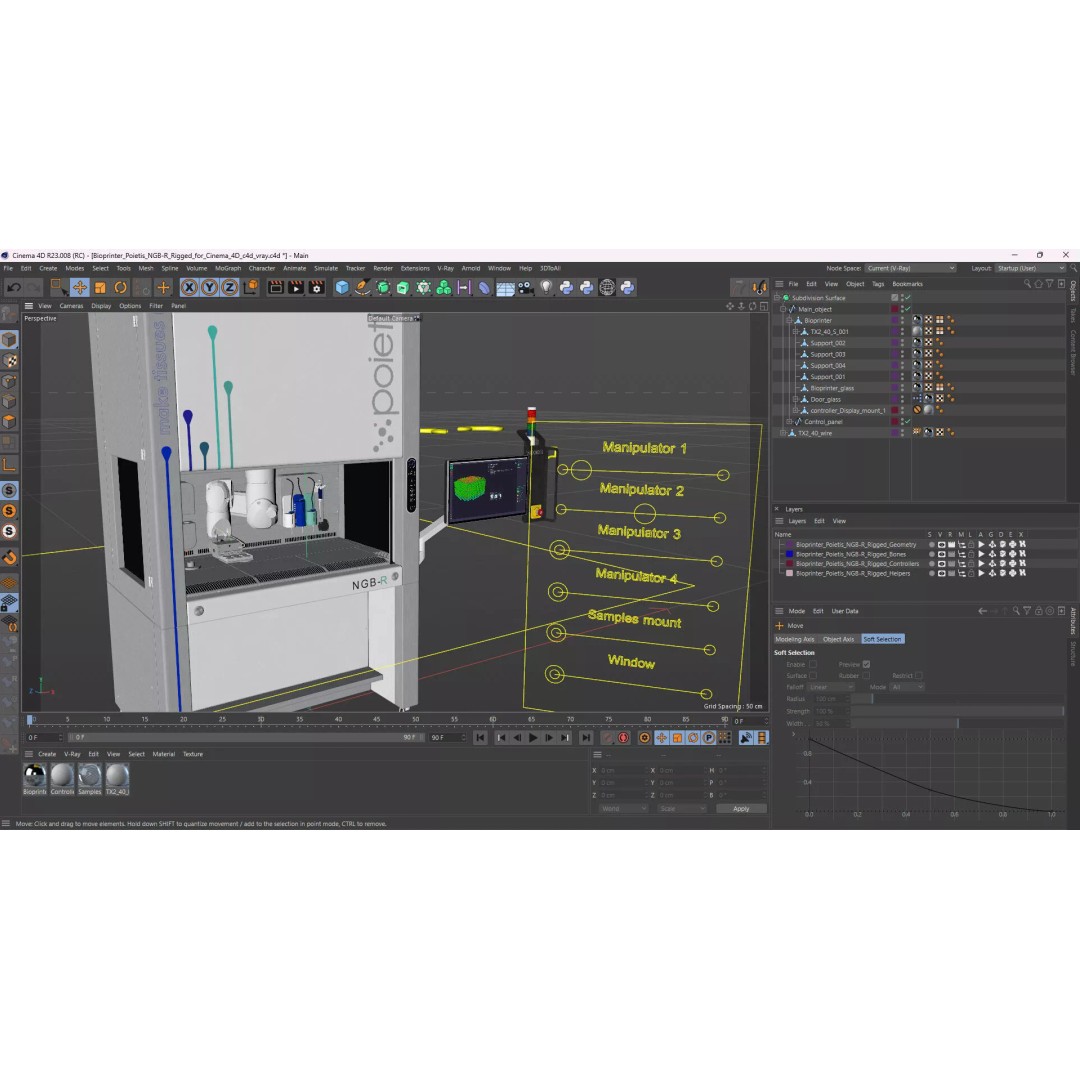
Task: Go to the end of the animation
Action: pyautogui.click(x=585, y=738)
